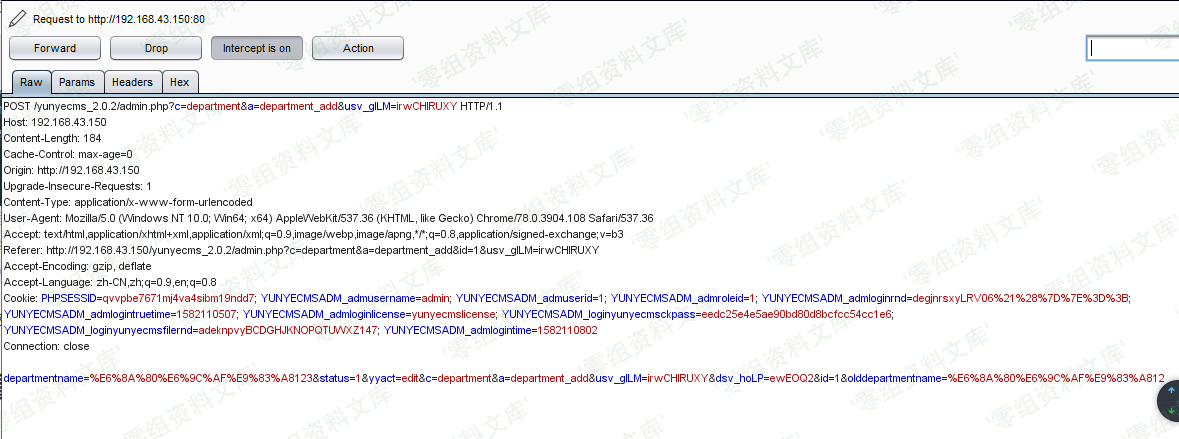Open the Action menu

[x=358, y=48]
